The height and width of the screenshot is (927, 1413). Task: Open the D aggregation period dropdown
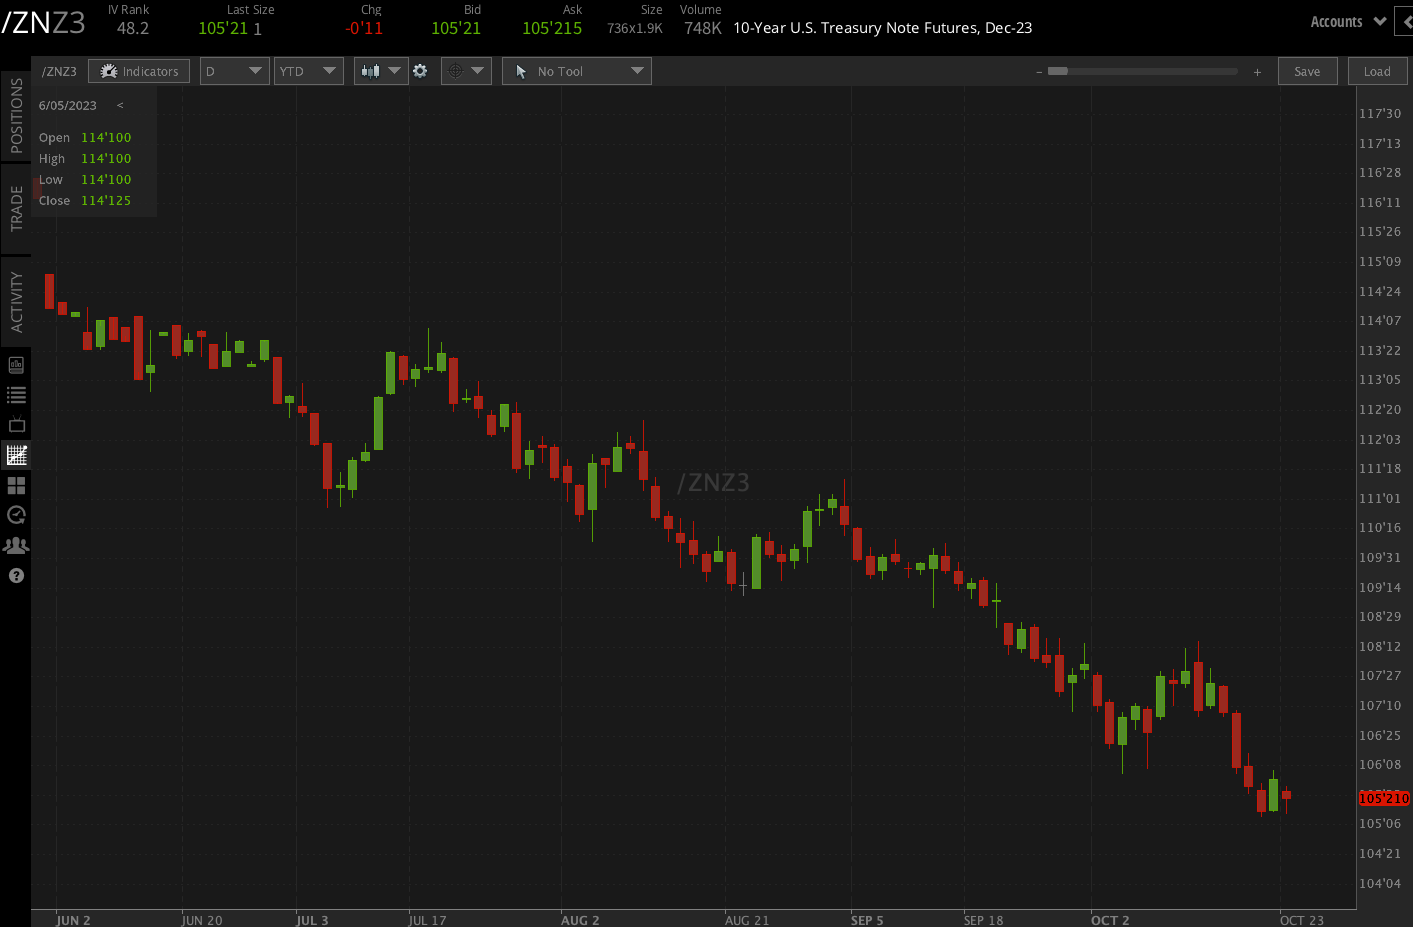point(235,71)
